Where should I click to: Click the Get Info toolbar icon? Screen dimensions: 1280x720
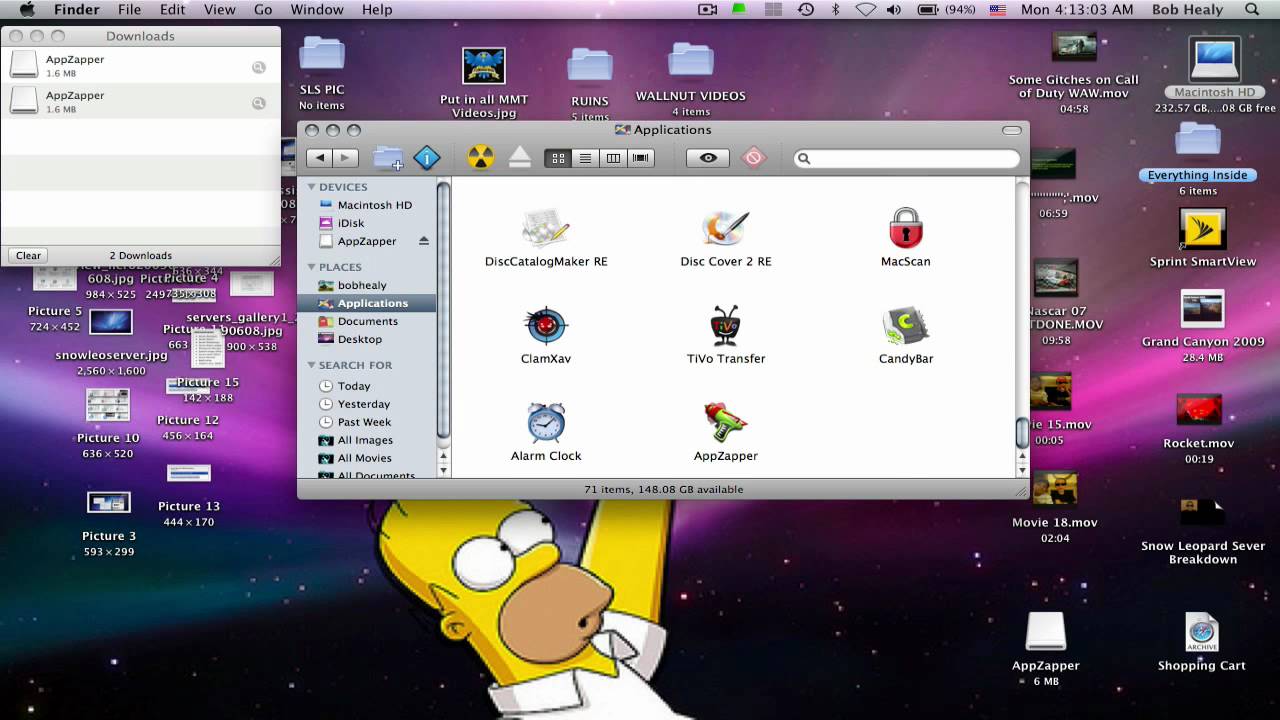coord(427,158)
